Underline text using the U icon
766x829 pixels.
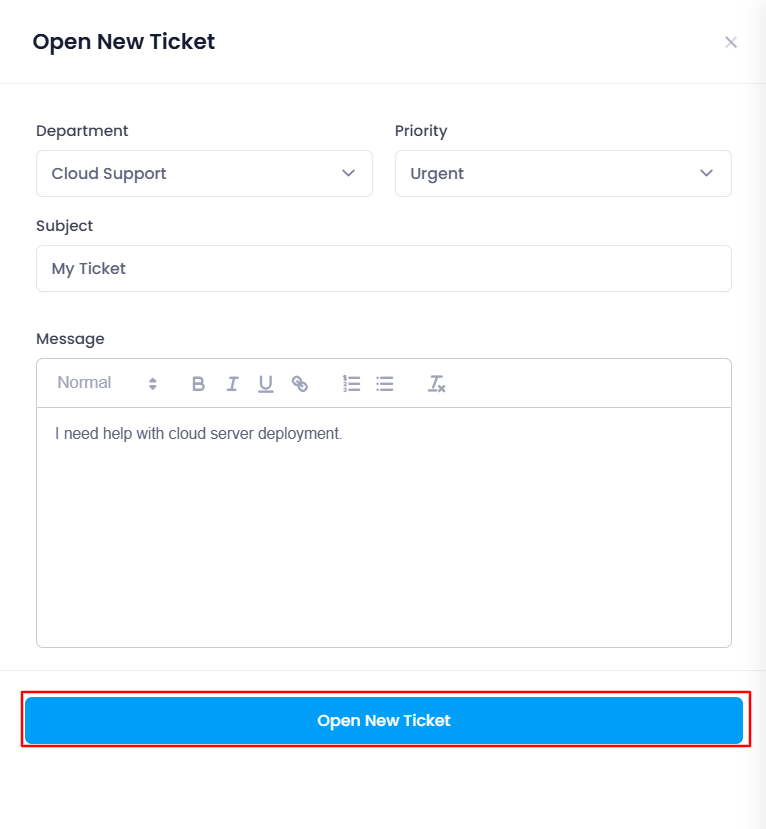pyautogui.click(x=265, y=383)
